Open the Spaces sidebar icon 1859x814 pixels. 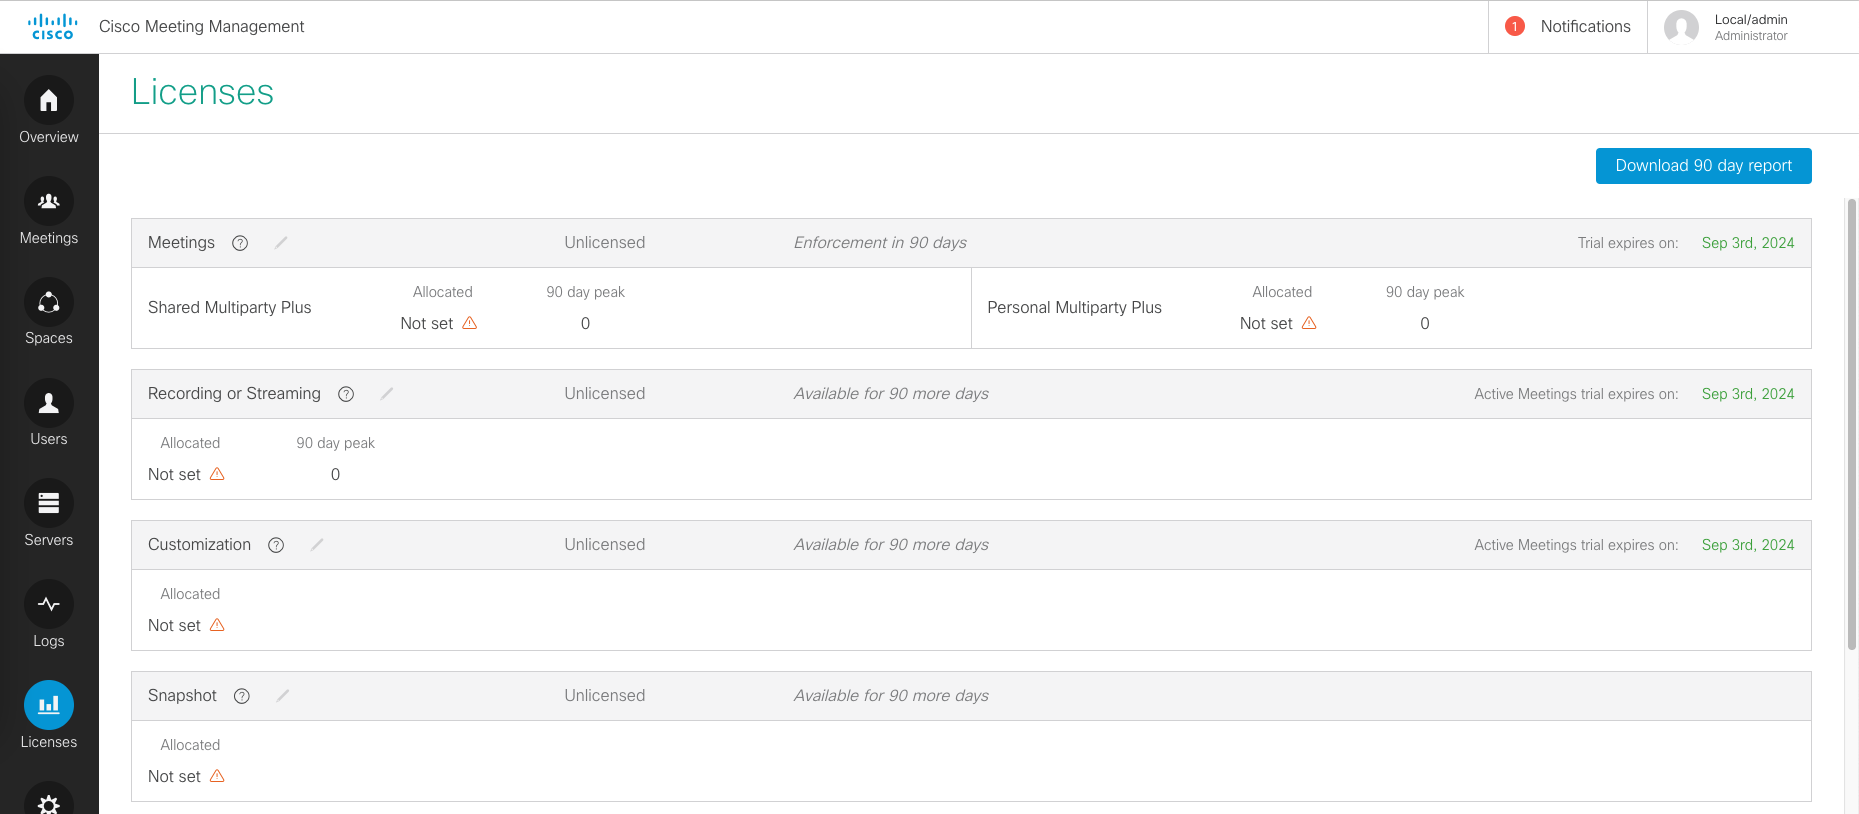coord(49,303)
